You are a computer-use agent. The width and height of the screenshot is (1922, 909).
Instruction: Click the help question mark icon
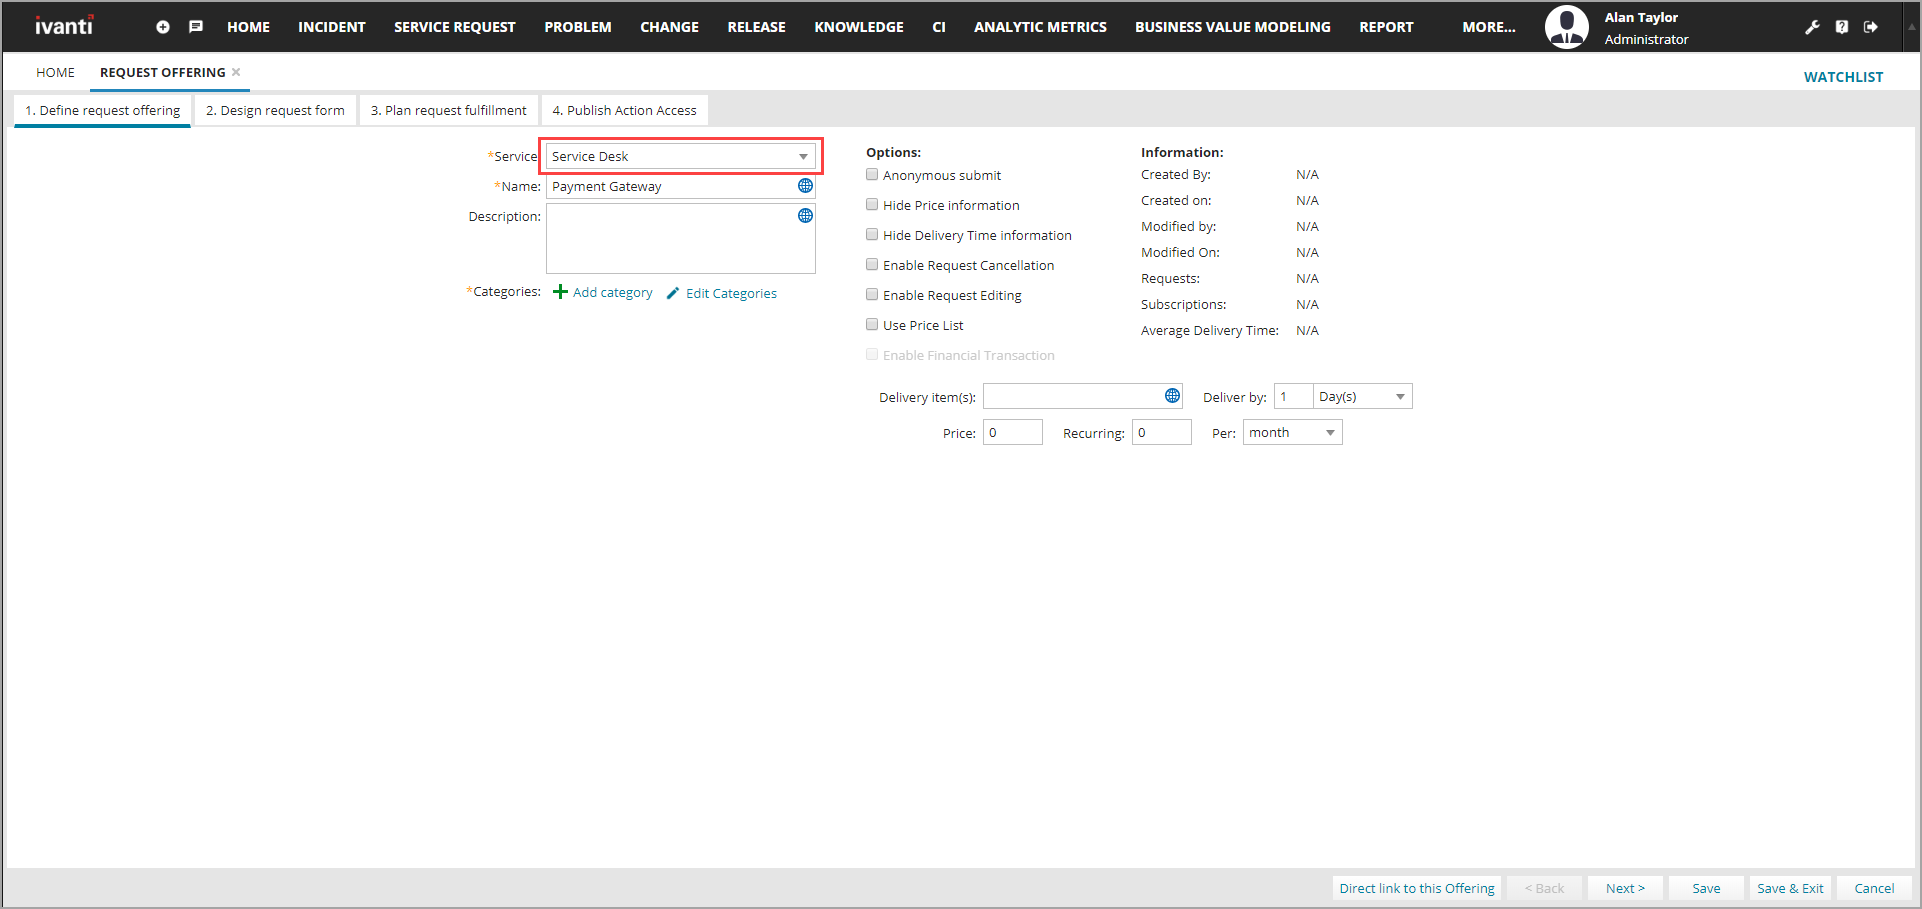click(x=1842, y=27)
